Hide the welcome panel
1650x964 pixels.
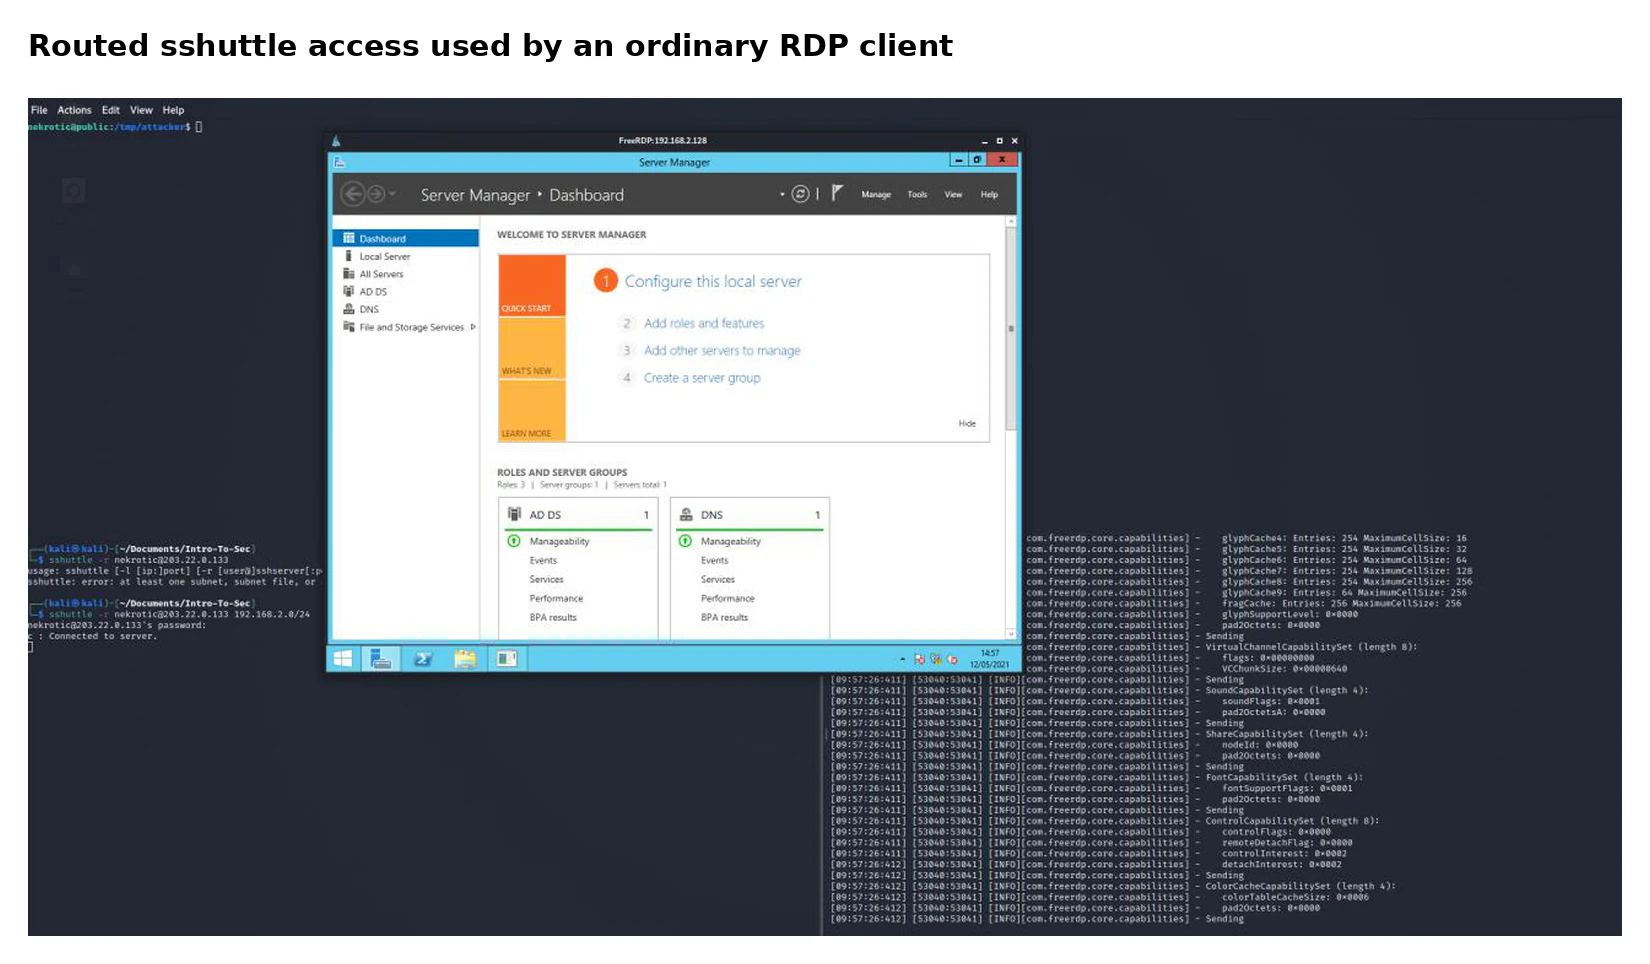pyautogui.click(x=967, y=423)
